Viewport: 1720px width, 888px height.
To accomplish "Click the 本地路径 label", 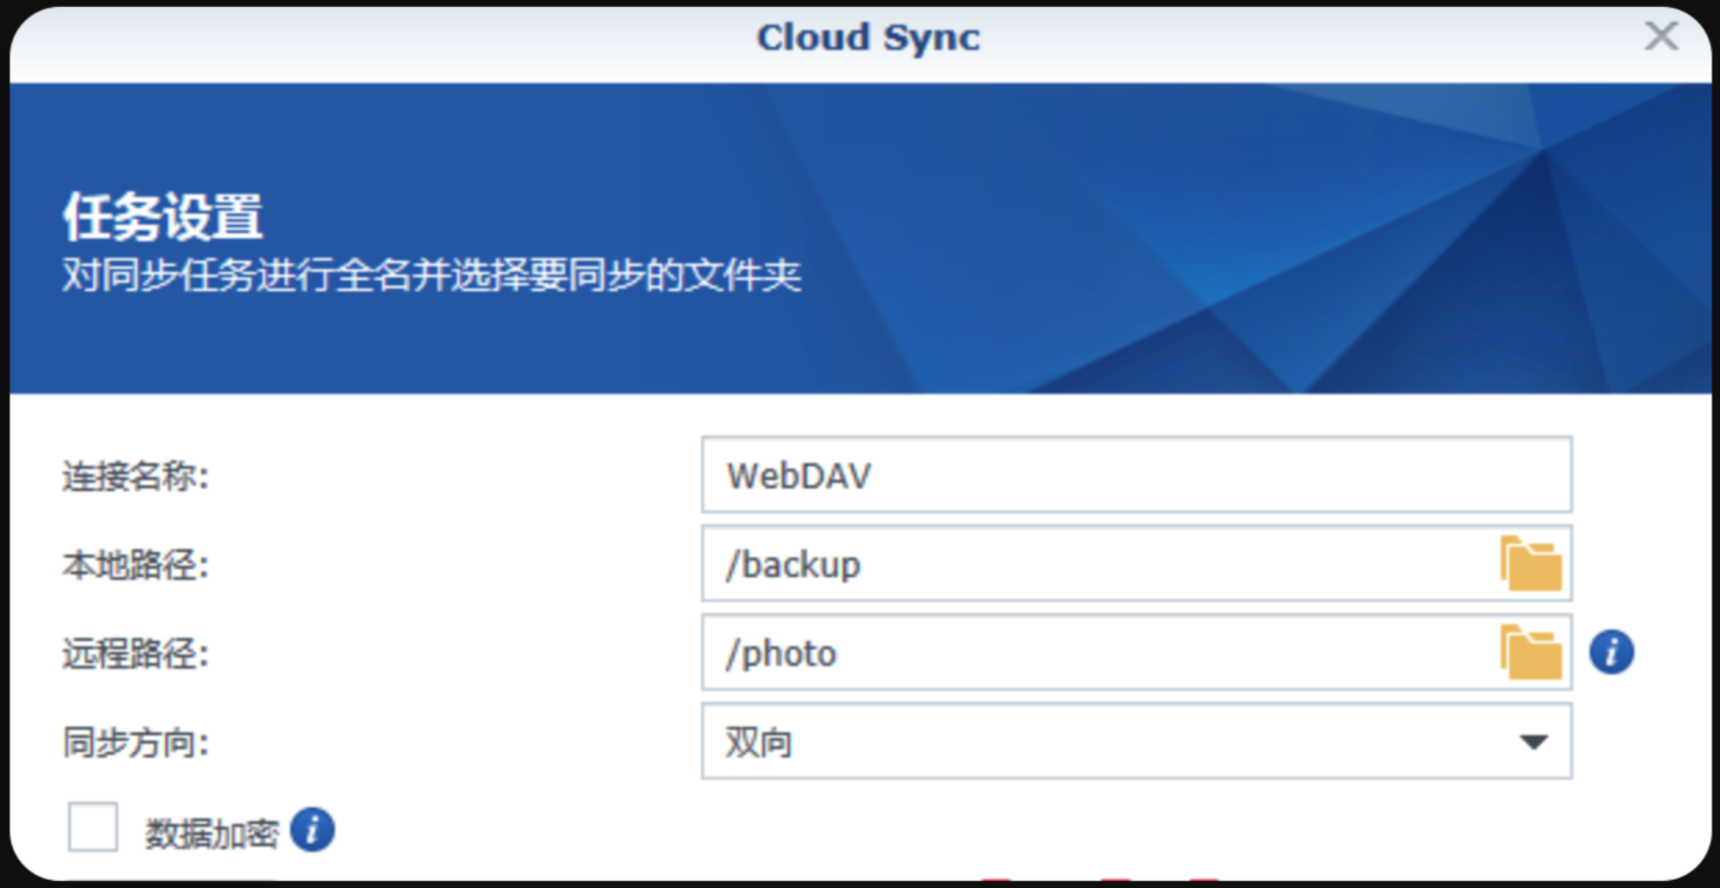I will 135,565.
